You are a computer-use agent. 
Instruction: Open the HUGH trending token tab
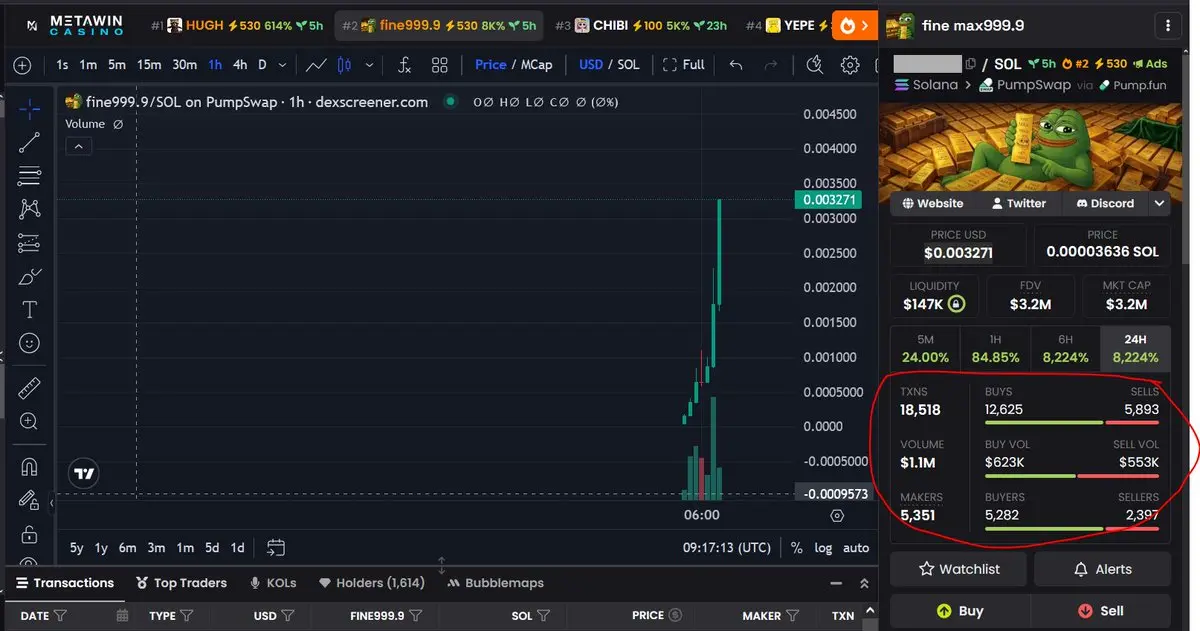237,25
